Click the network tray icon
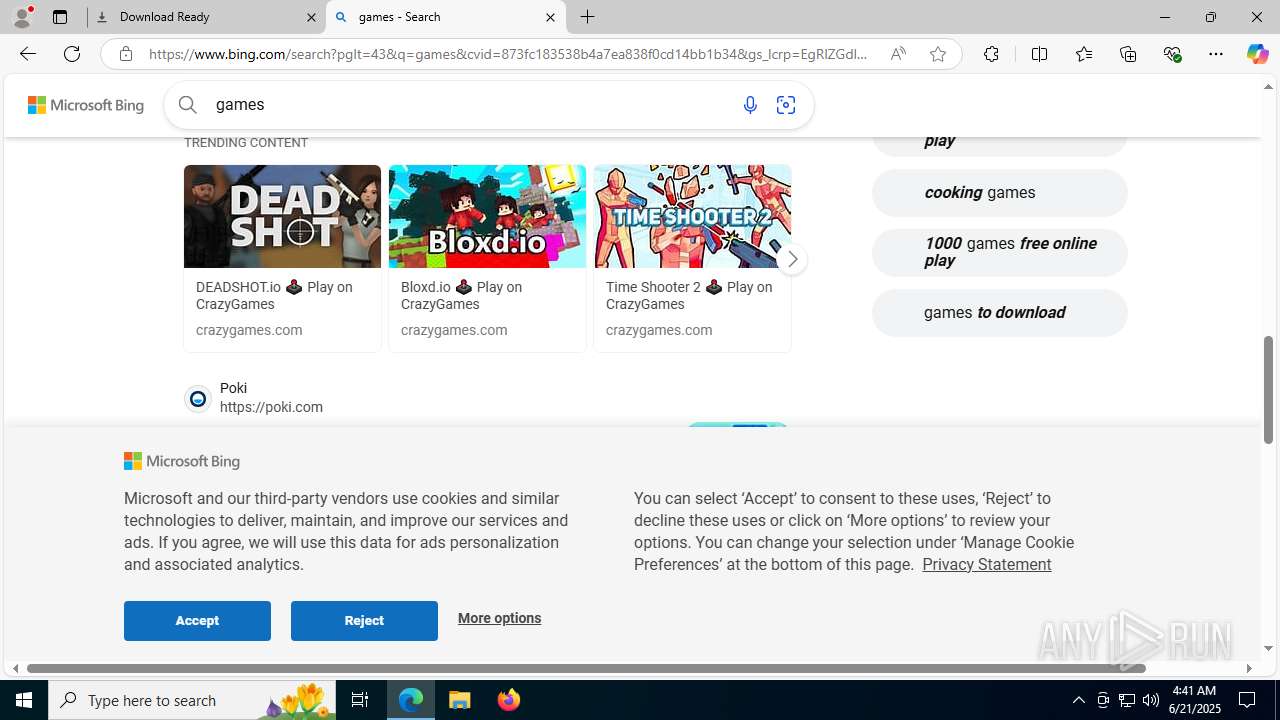 click(x=1126, y=700)
